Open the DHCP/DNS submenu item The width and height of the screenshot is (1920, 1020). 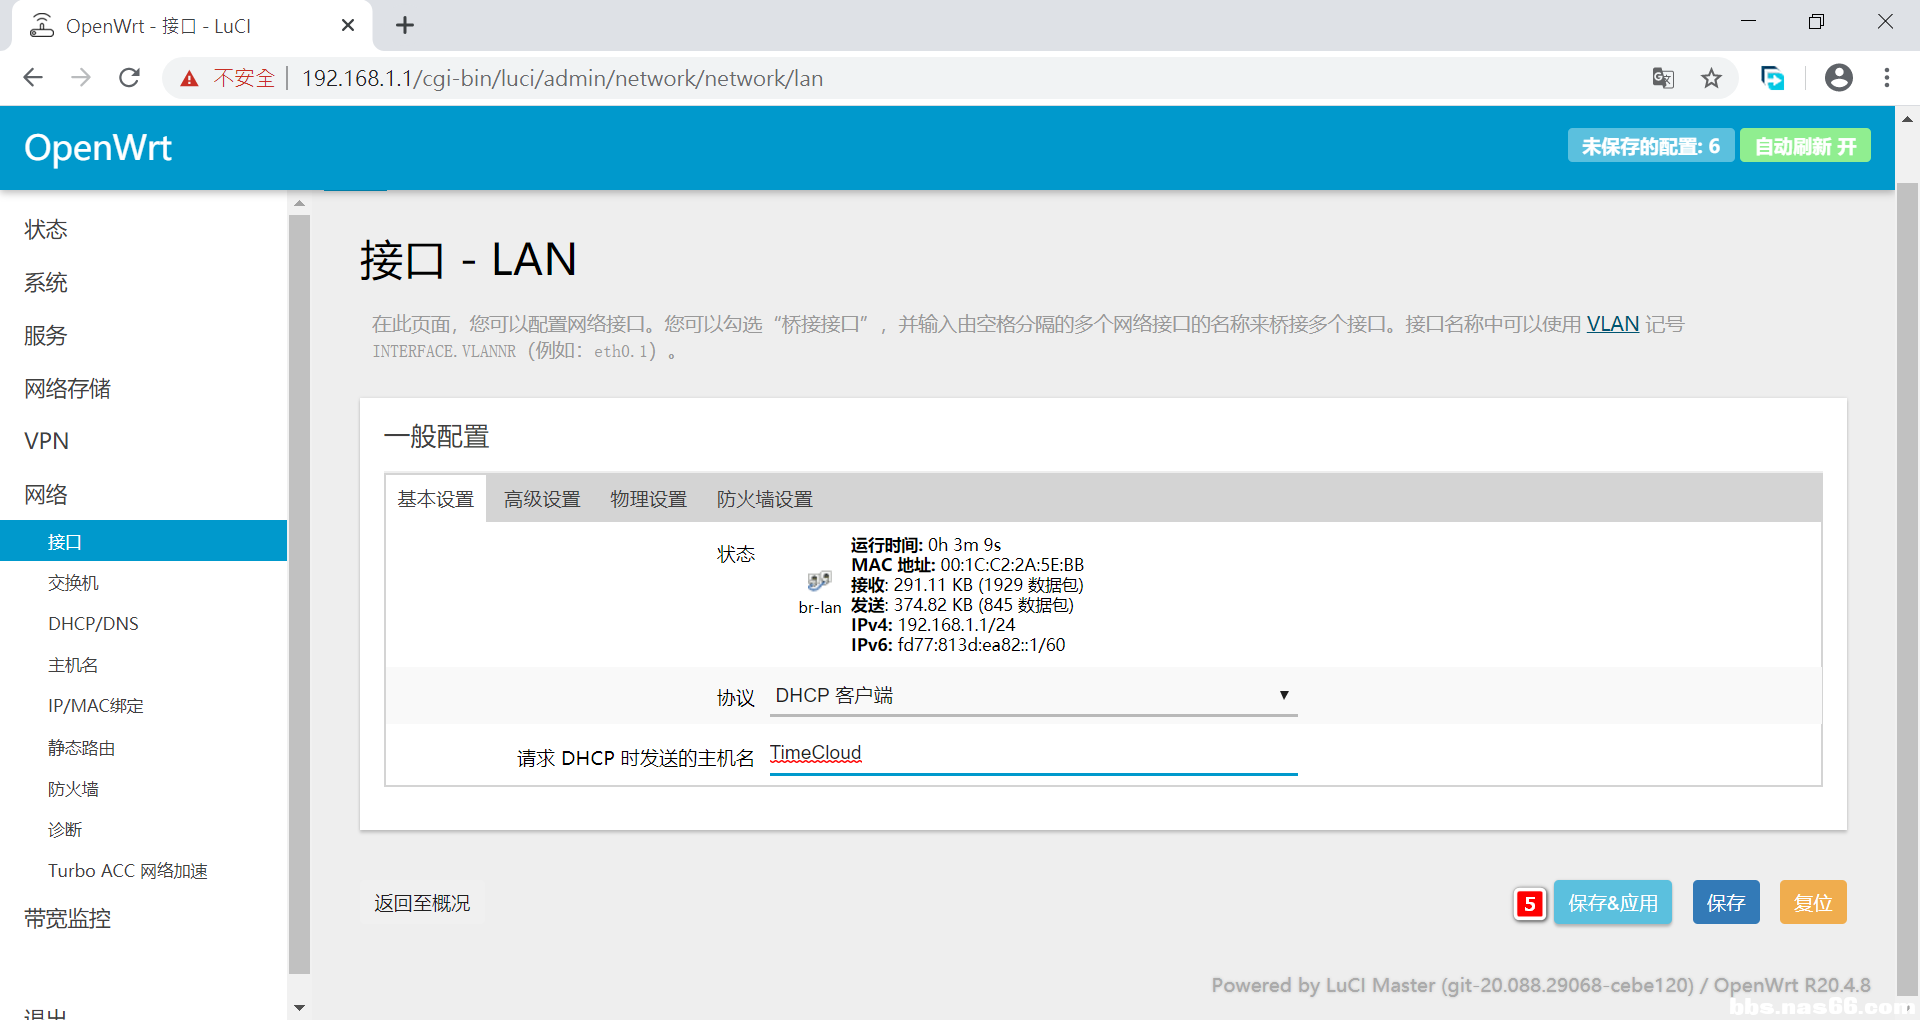[x=93, y=624]
